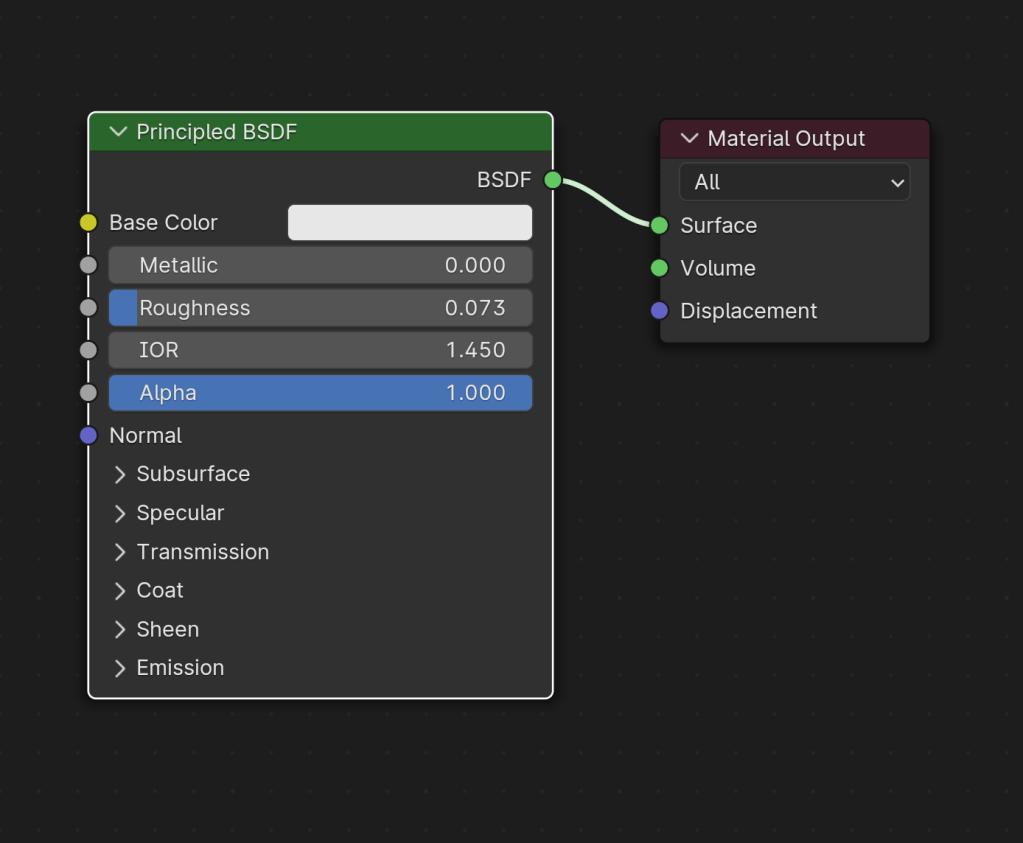The image size is (1023, 843).
Task: Open the Base Color swatch picker
Action: (410, 223)
